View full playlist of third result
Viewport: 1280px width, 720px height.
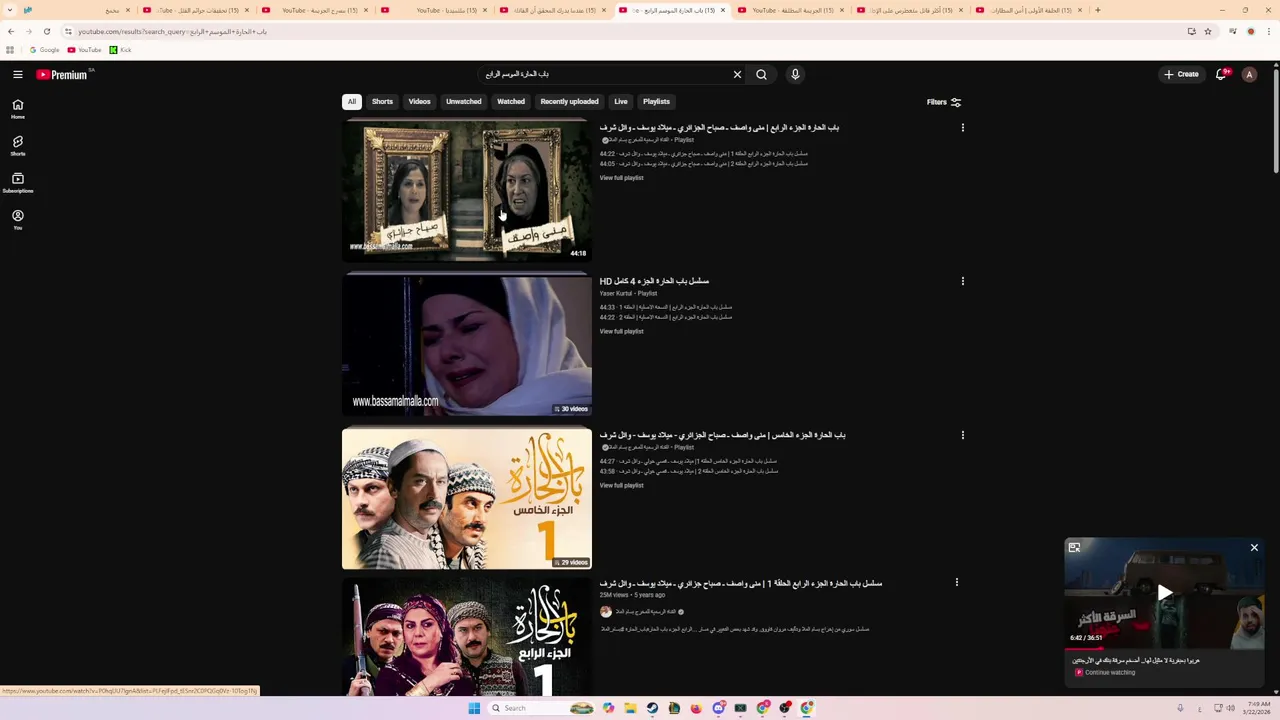tap(621, 486)
